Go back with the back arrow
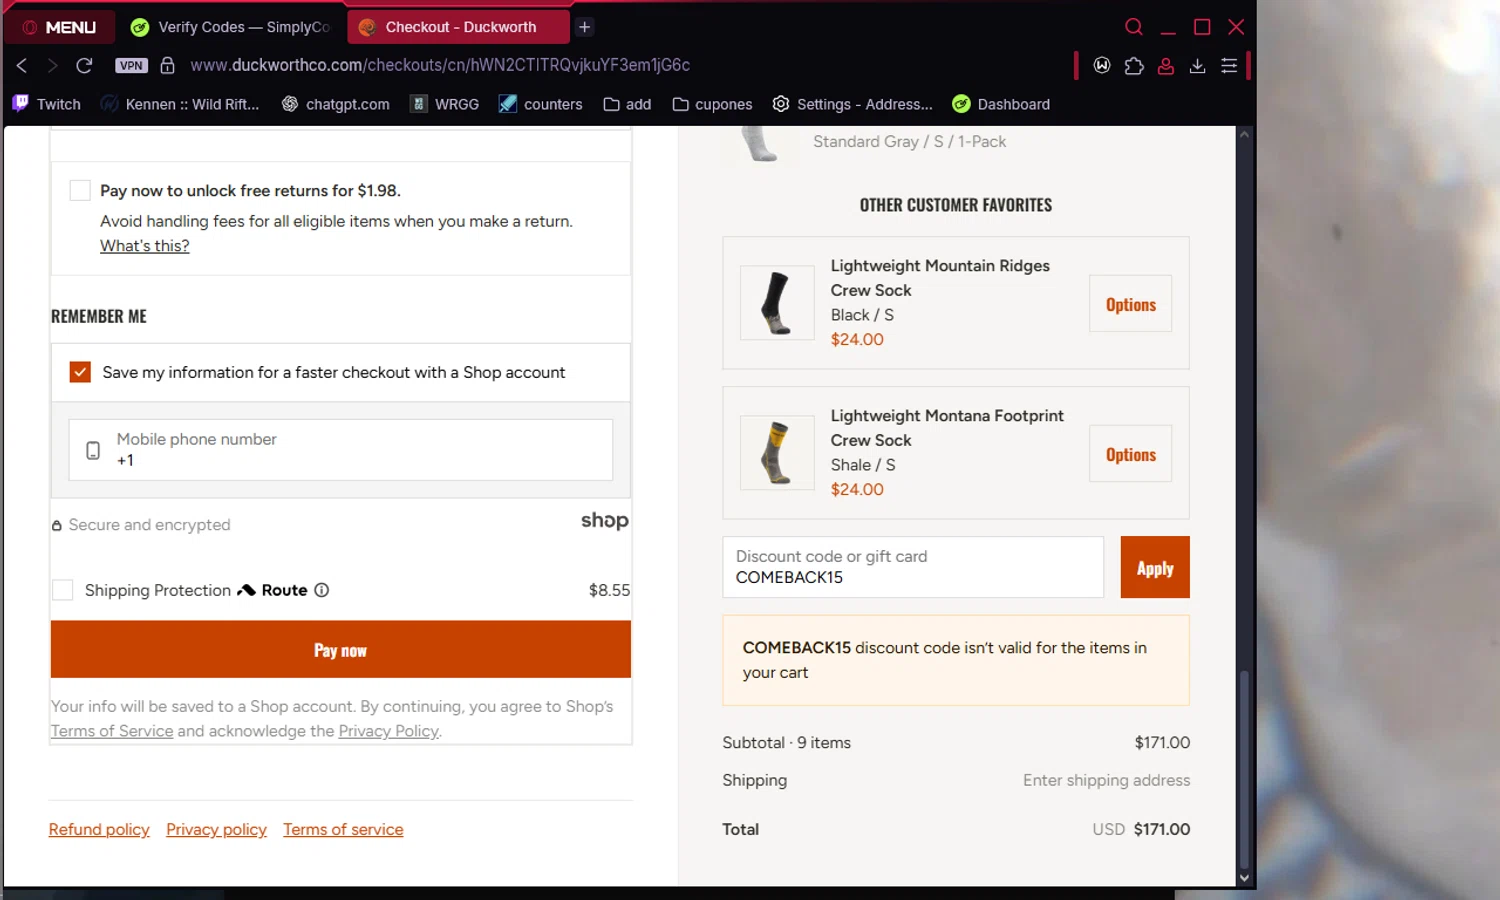The width and height of the screenshot is (1500, 900). pyautogui.click(x=22, y=65)
